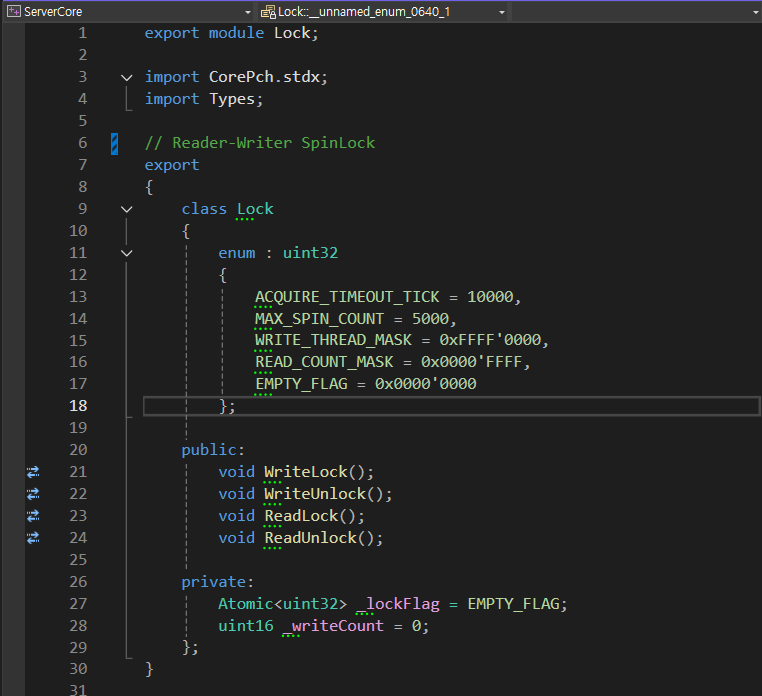Click the value 10000 on line 13
Viewport: 762px width, 696px height.
coord(490,296)
